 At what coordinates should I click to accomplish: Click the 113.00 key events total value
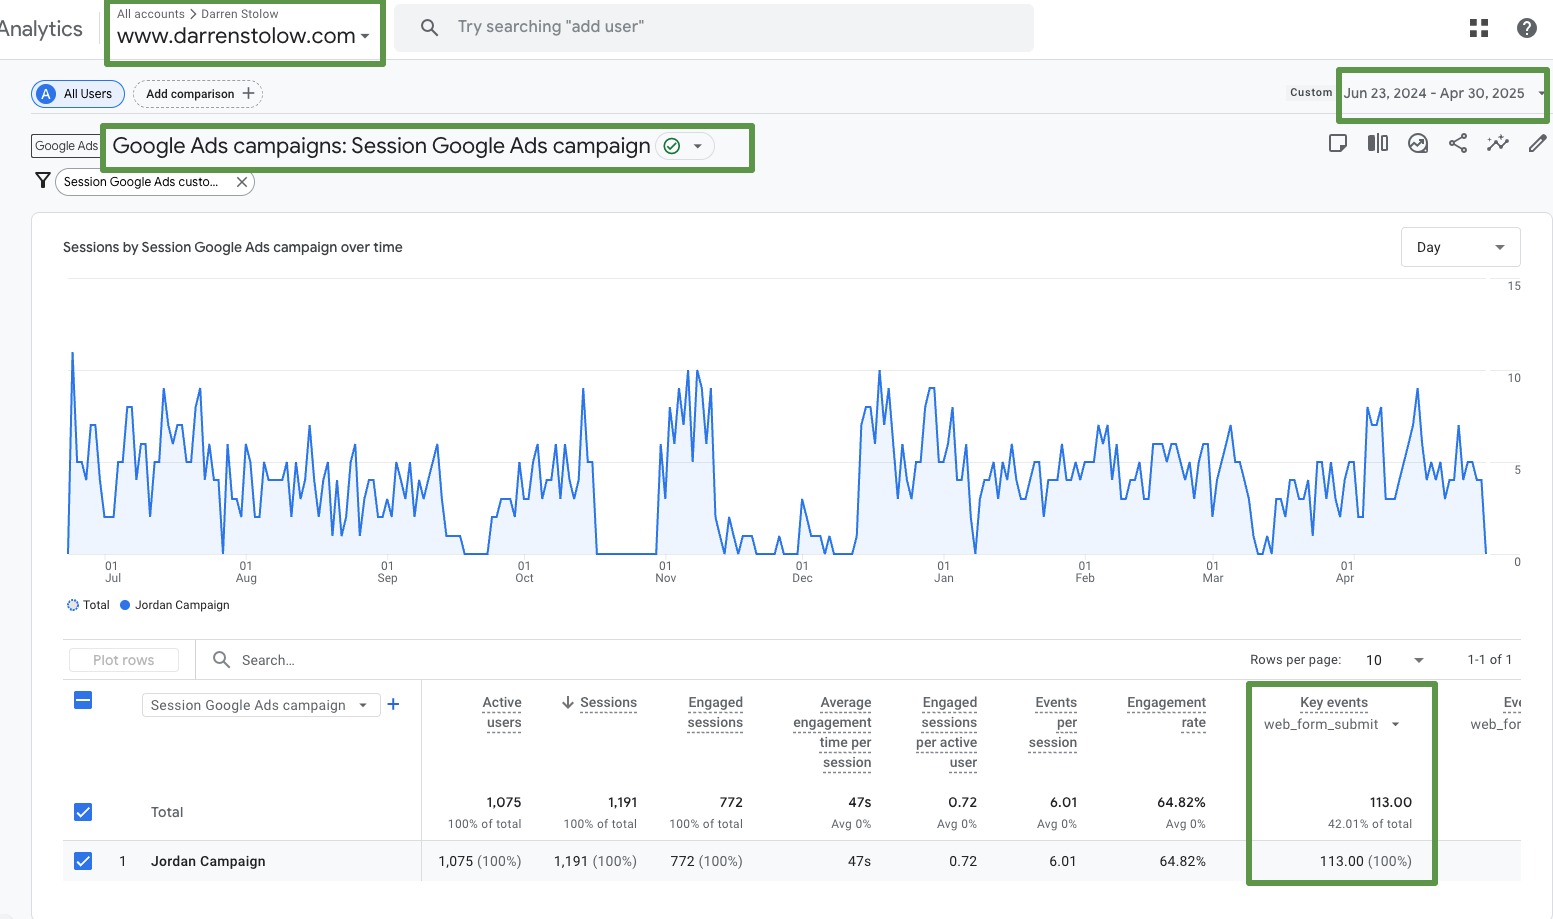tap(1391, 802)
